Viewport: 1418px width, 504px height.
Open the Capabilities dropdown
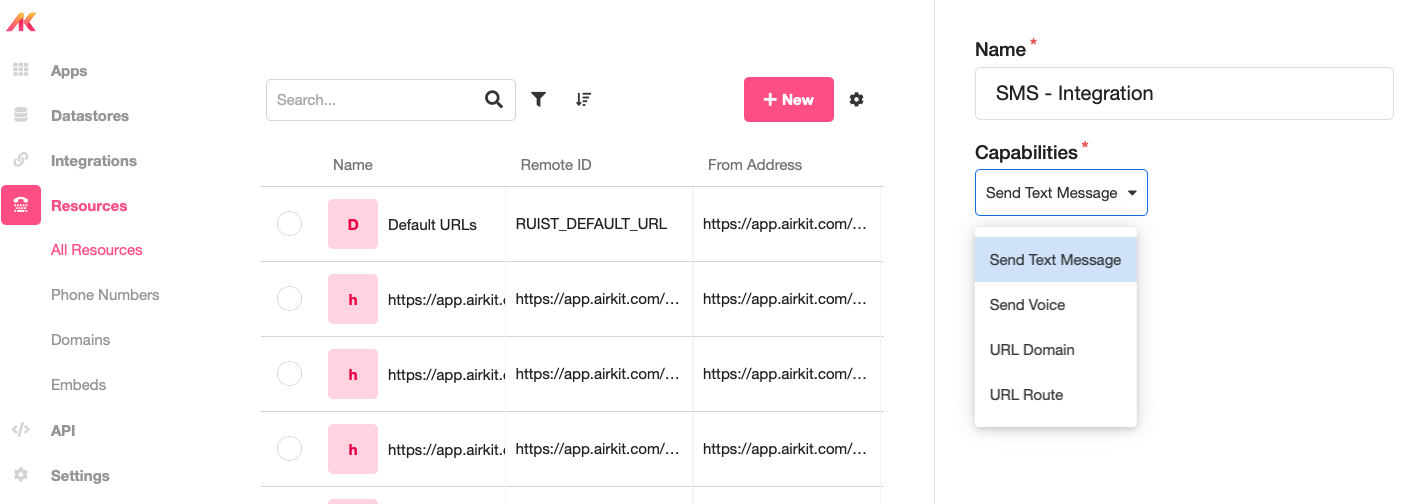point(1061,192)
